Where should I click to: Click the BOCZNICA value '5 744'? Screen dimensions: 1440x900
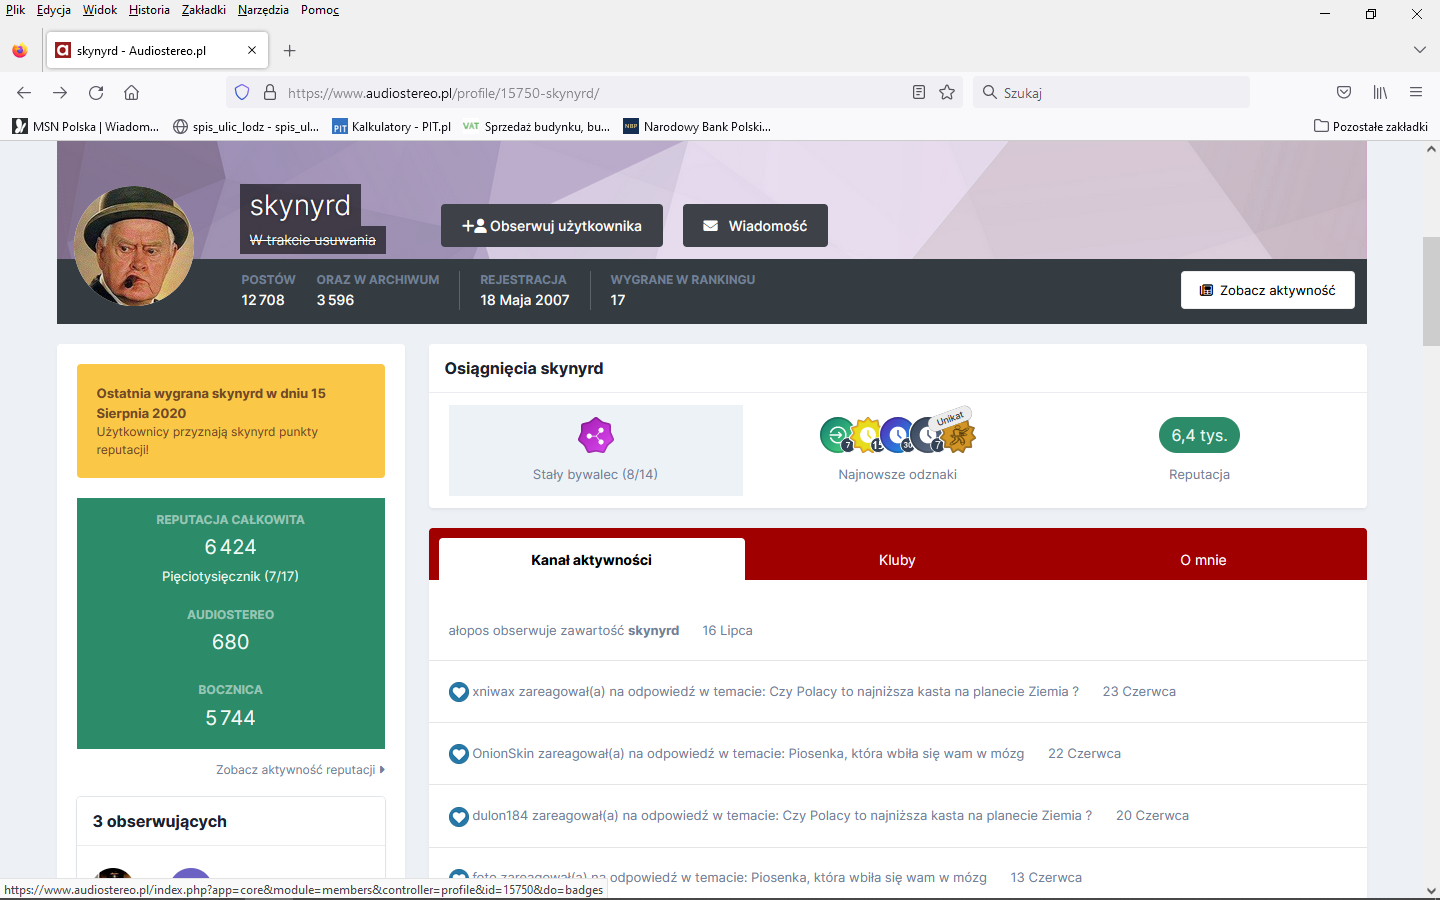[x=230, y=718]
